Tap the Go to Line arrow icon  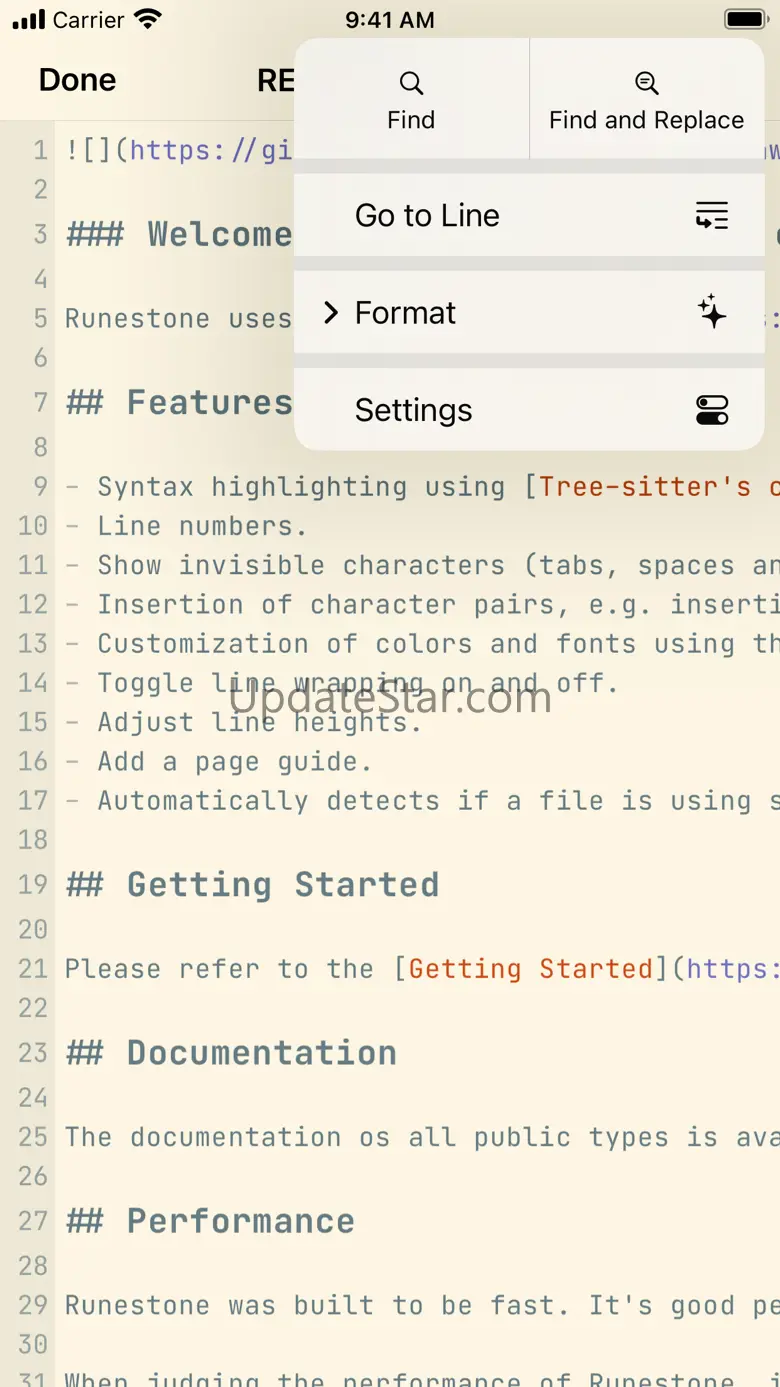(x=712, y=215)
